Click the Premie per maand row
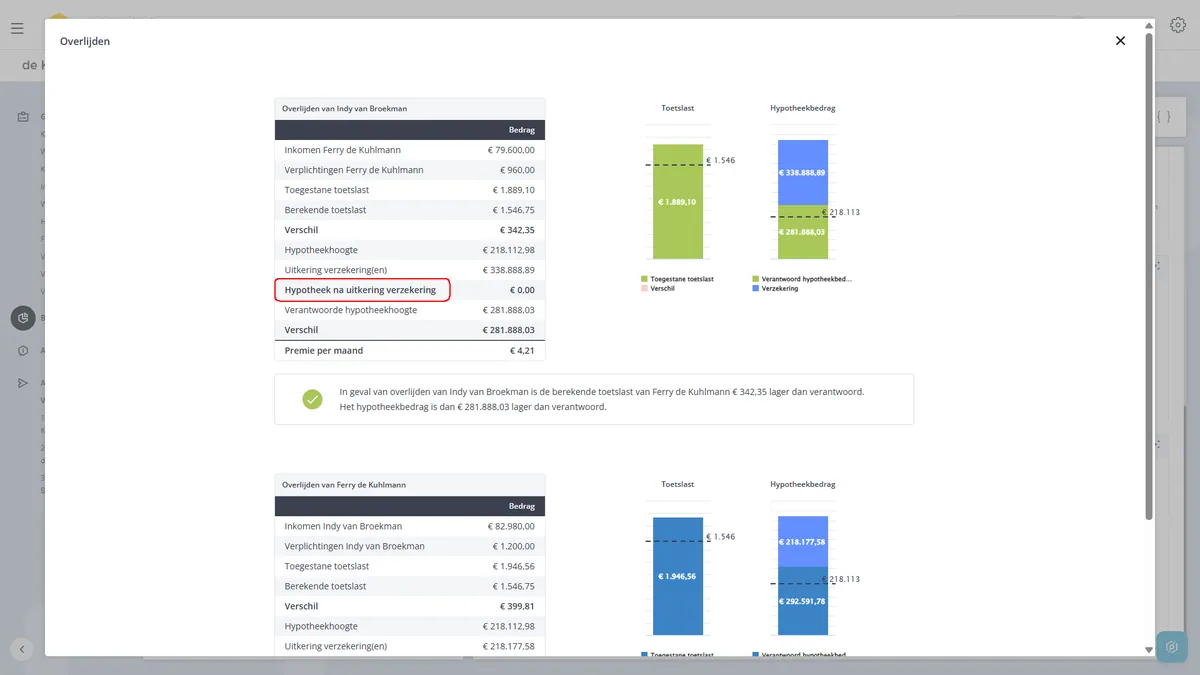The height and width of the screenshot is (675, 1200). [x=410, y=351]
